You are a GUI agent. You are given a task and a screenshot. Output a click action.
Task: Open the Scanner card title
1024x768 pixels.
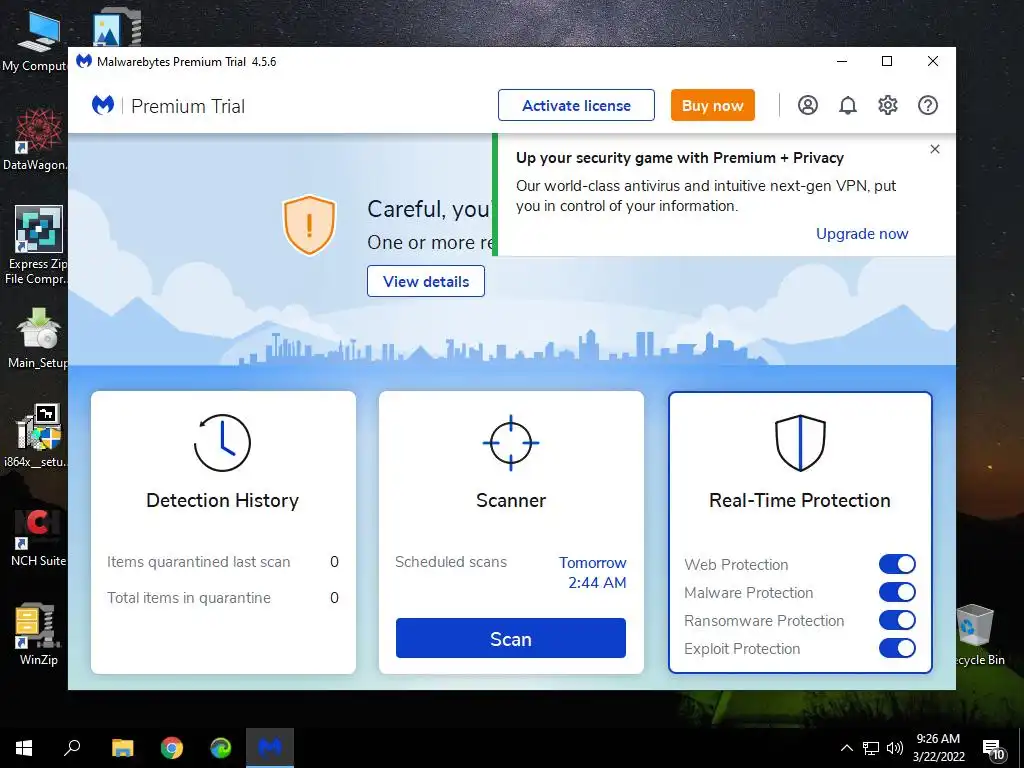(511, 500)
